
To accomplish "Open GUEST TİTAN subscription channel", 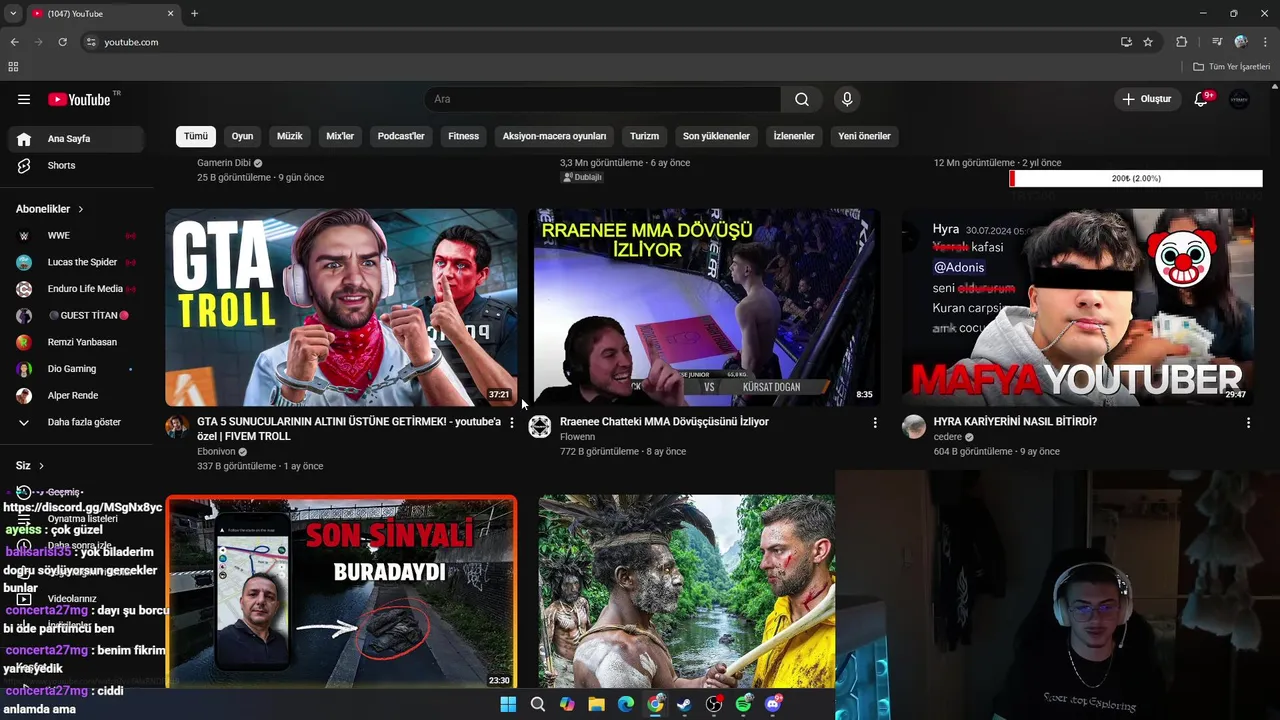I will (76, 315).
